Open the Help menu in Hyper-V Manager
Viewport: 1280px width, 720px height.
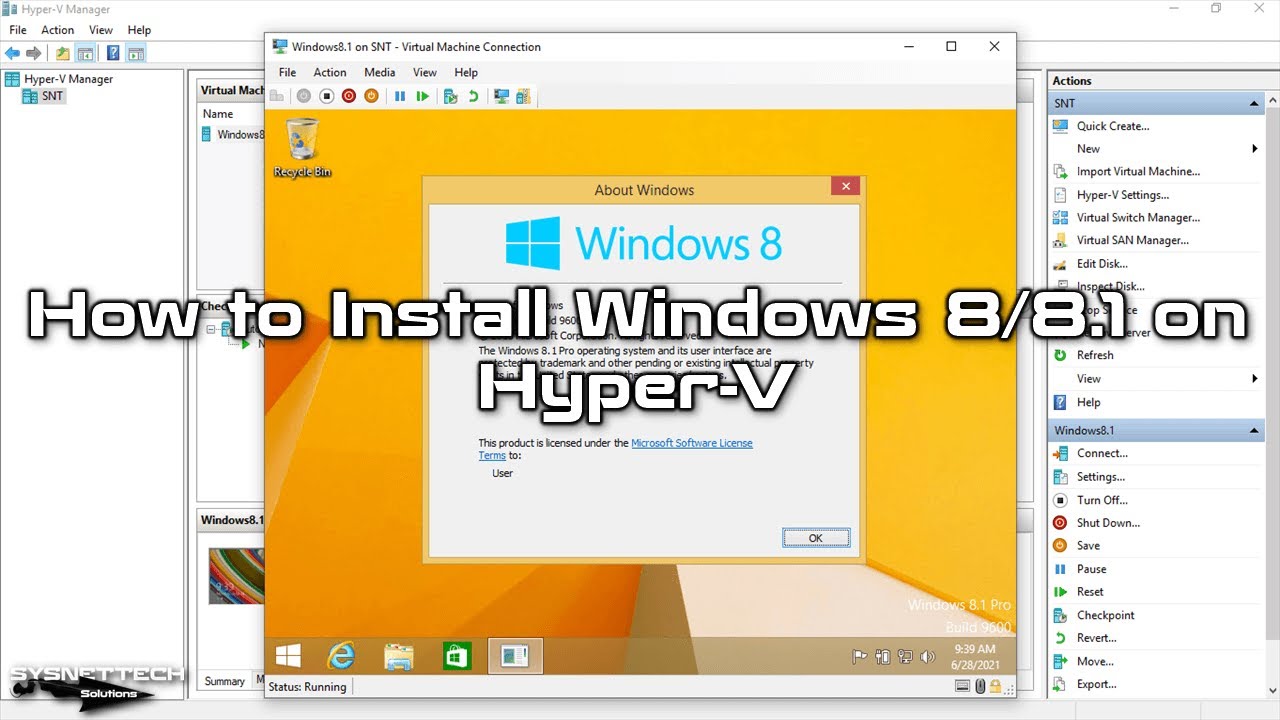pos(140,30)
